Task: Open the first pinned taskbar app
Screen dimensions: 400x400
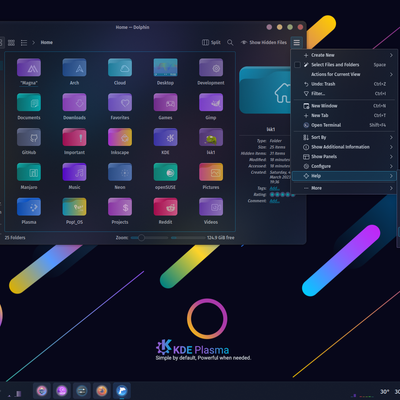Action: coord(42,390)
